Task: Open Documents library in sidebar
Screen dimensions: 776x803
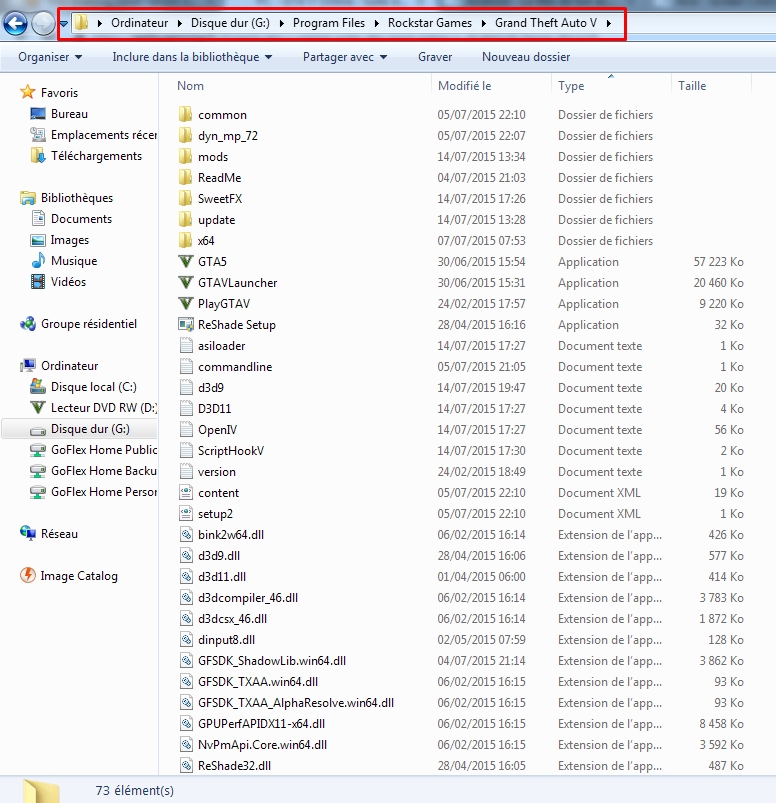Action: (x=81, y=219)
